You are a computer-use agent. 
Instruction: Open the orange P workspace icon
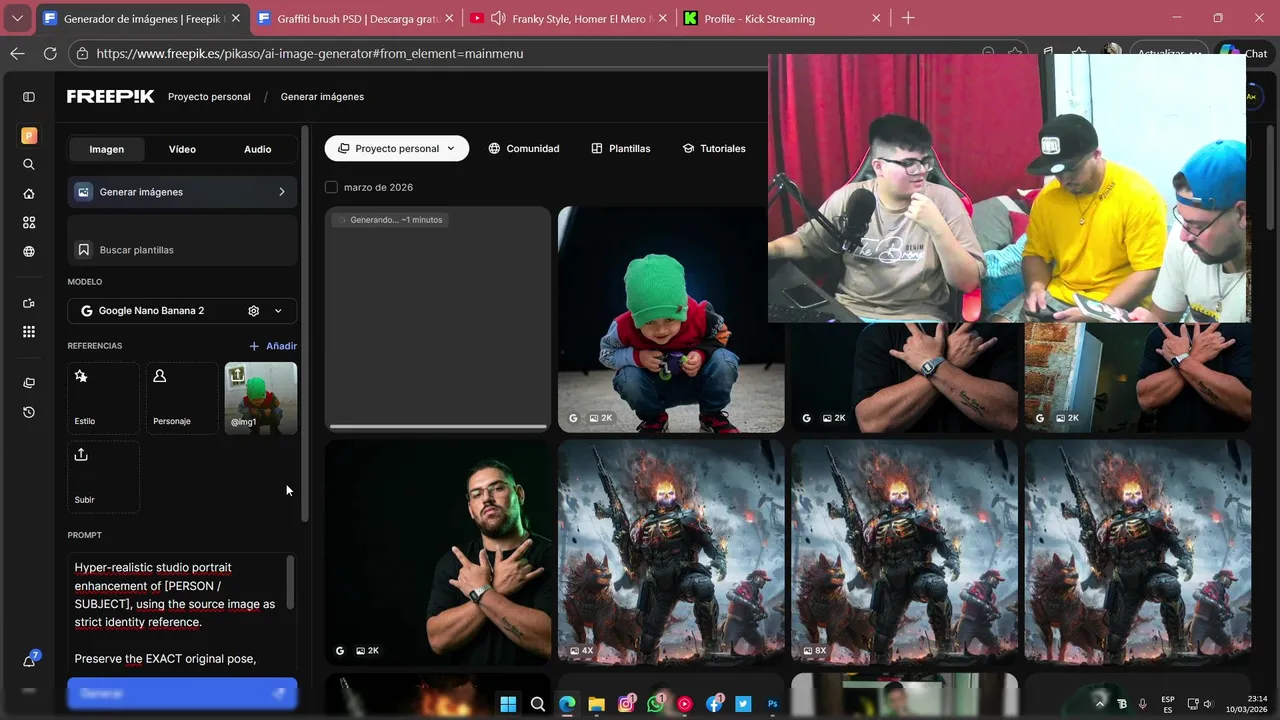click(29, 136)
